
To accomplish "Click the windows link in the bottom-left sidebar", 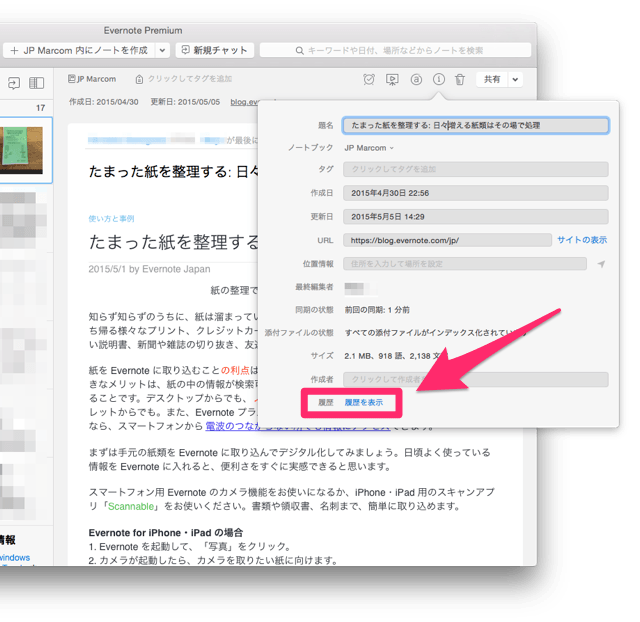I will 15,558.
